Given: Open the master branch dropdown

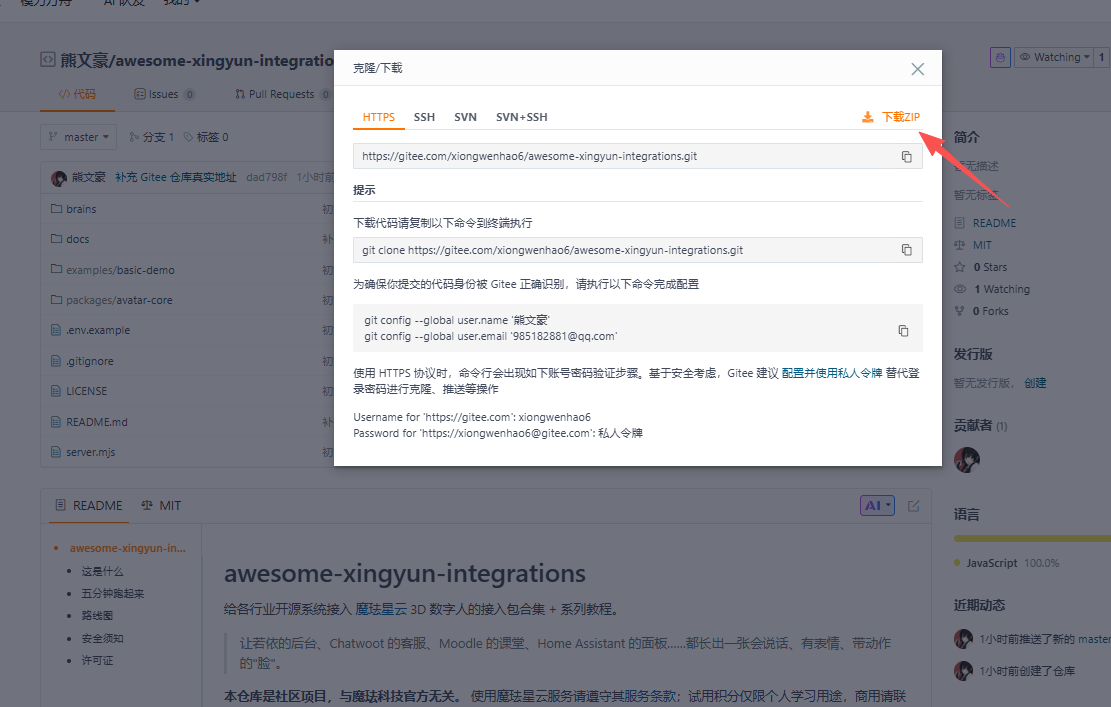Looking at the screenshot, I should [x=78, y=137].
